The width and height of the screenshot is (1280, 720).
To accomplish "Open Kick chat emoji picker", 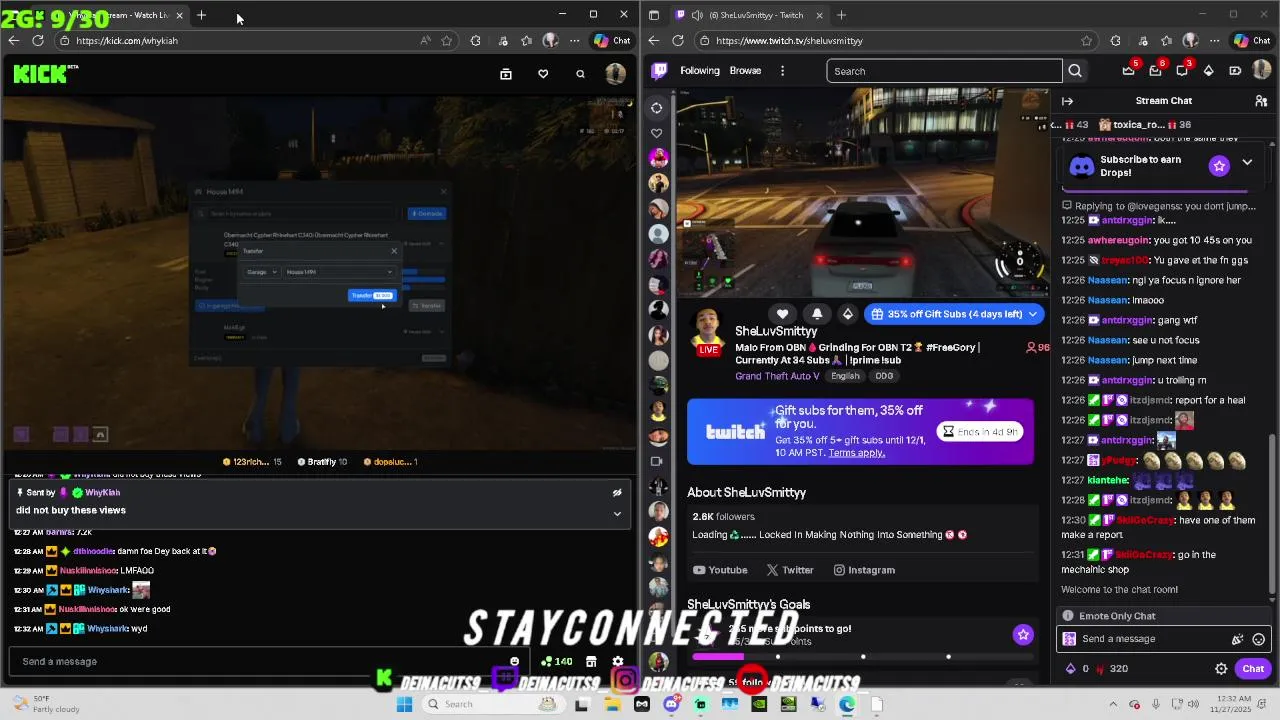I will pyautogui.click(x=515, y=661).
